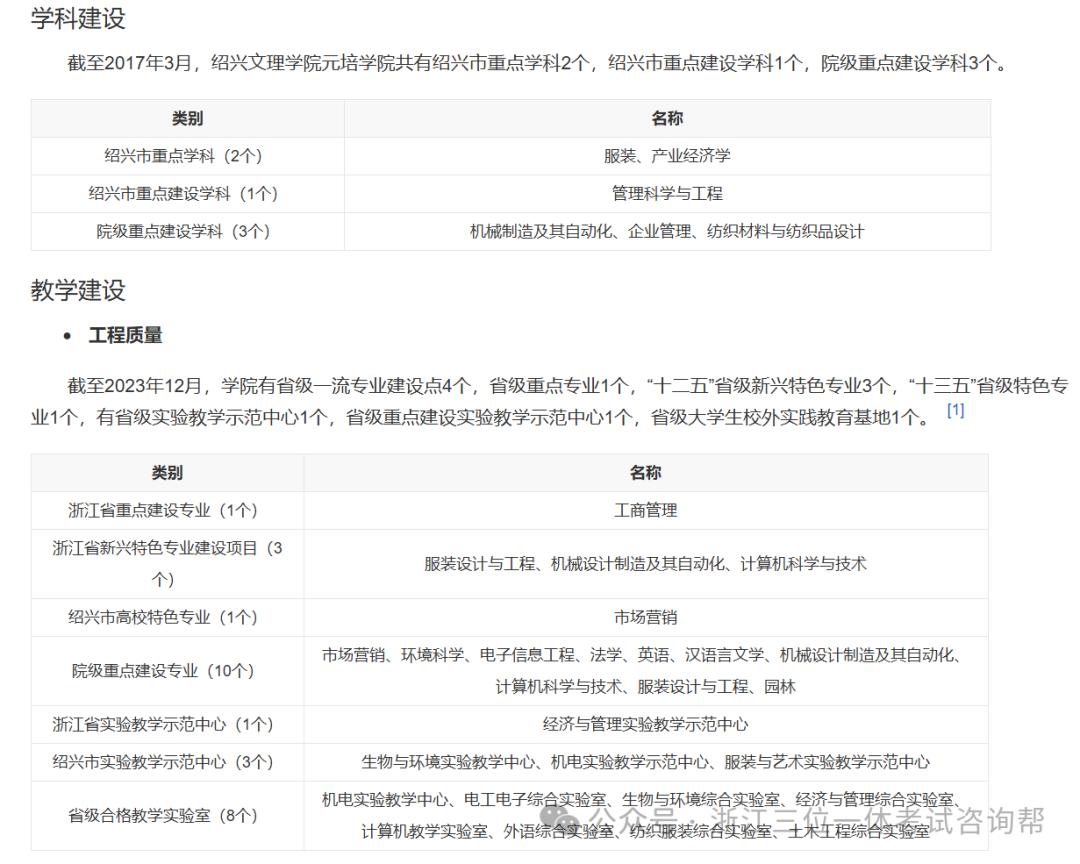Viewport: 1080px width, 864px height.
Task: Select the cell 服装、产业经济学
Action: coord(667,156)
